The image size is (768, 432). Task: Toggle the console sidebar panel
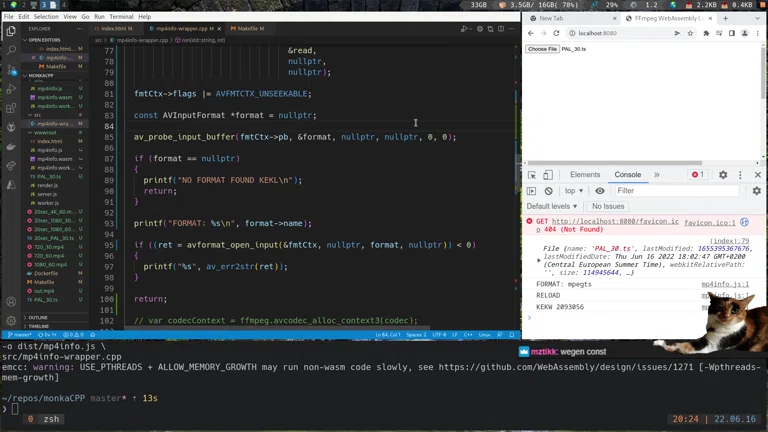pos(531,191)
